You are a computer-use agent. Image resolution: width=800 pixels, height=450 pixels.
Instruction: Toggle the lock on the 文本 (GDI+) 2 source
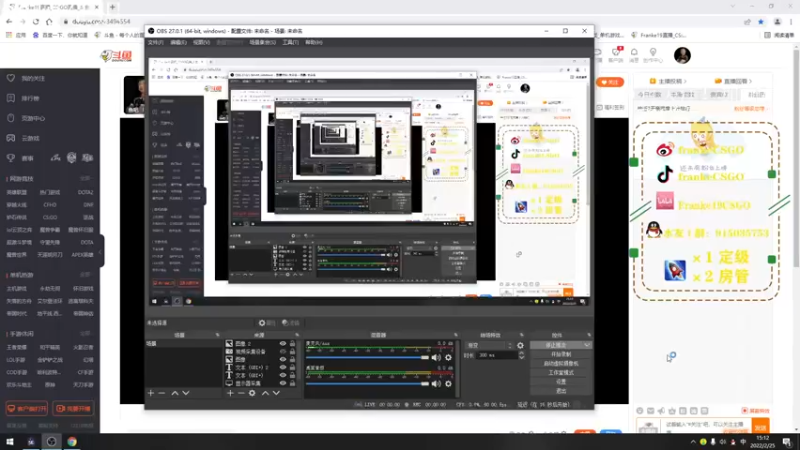pos(292,367)
